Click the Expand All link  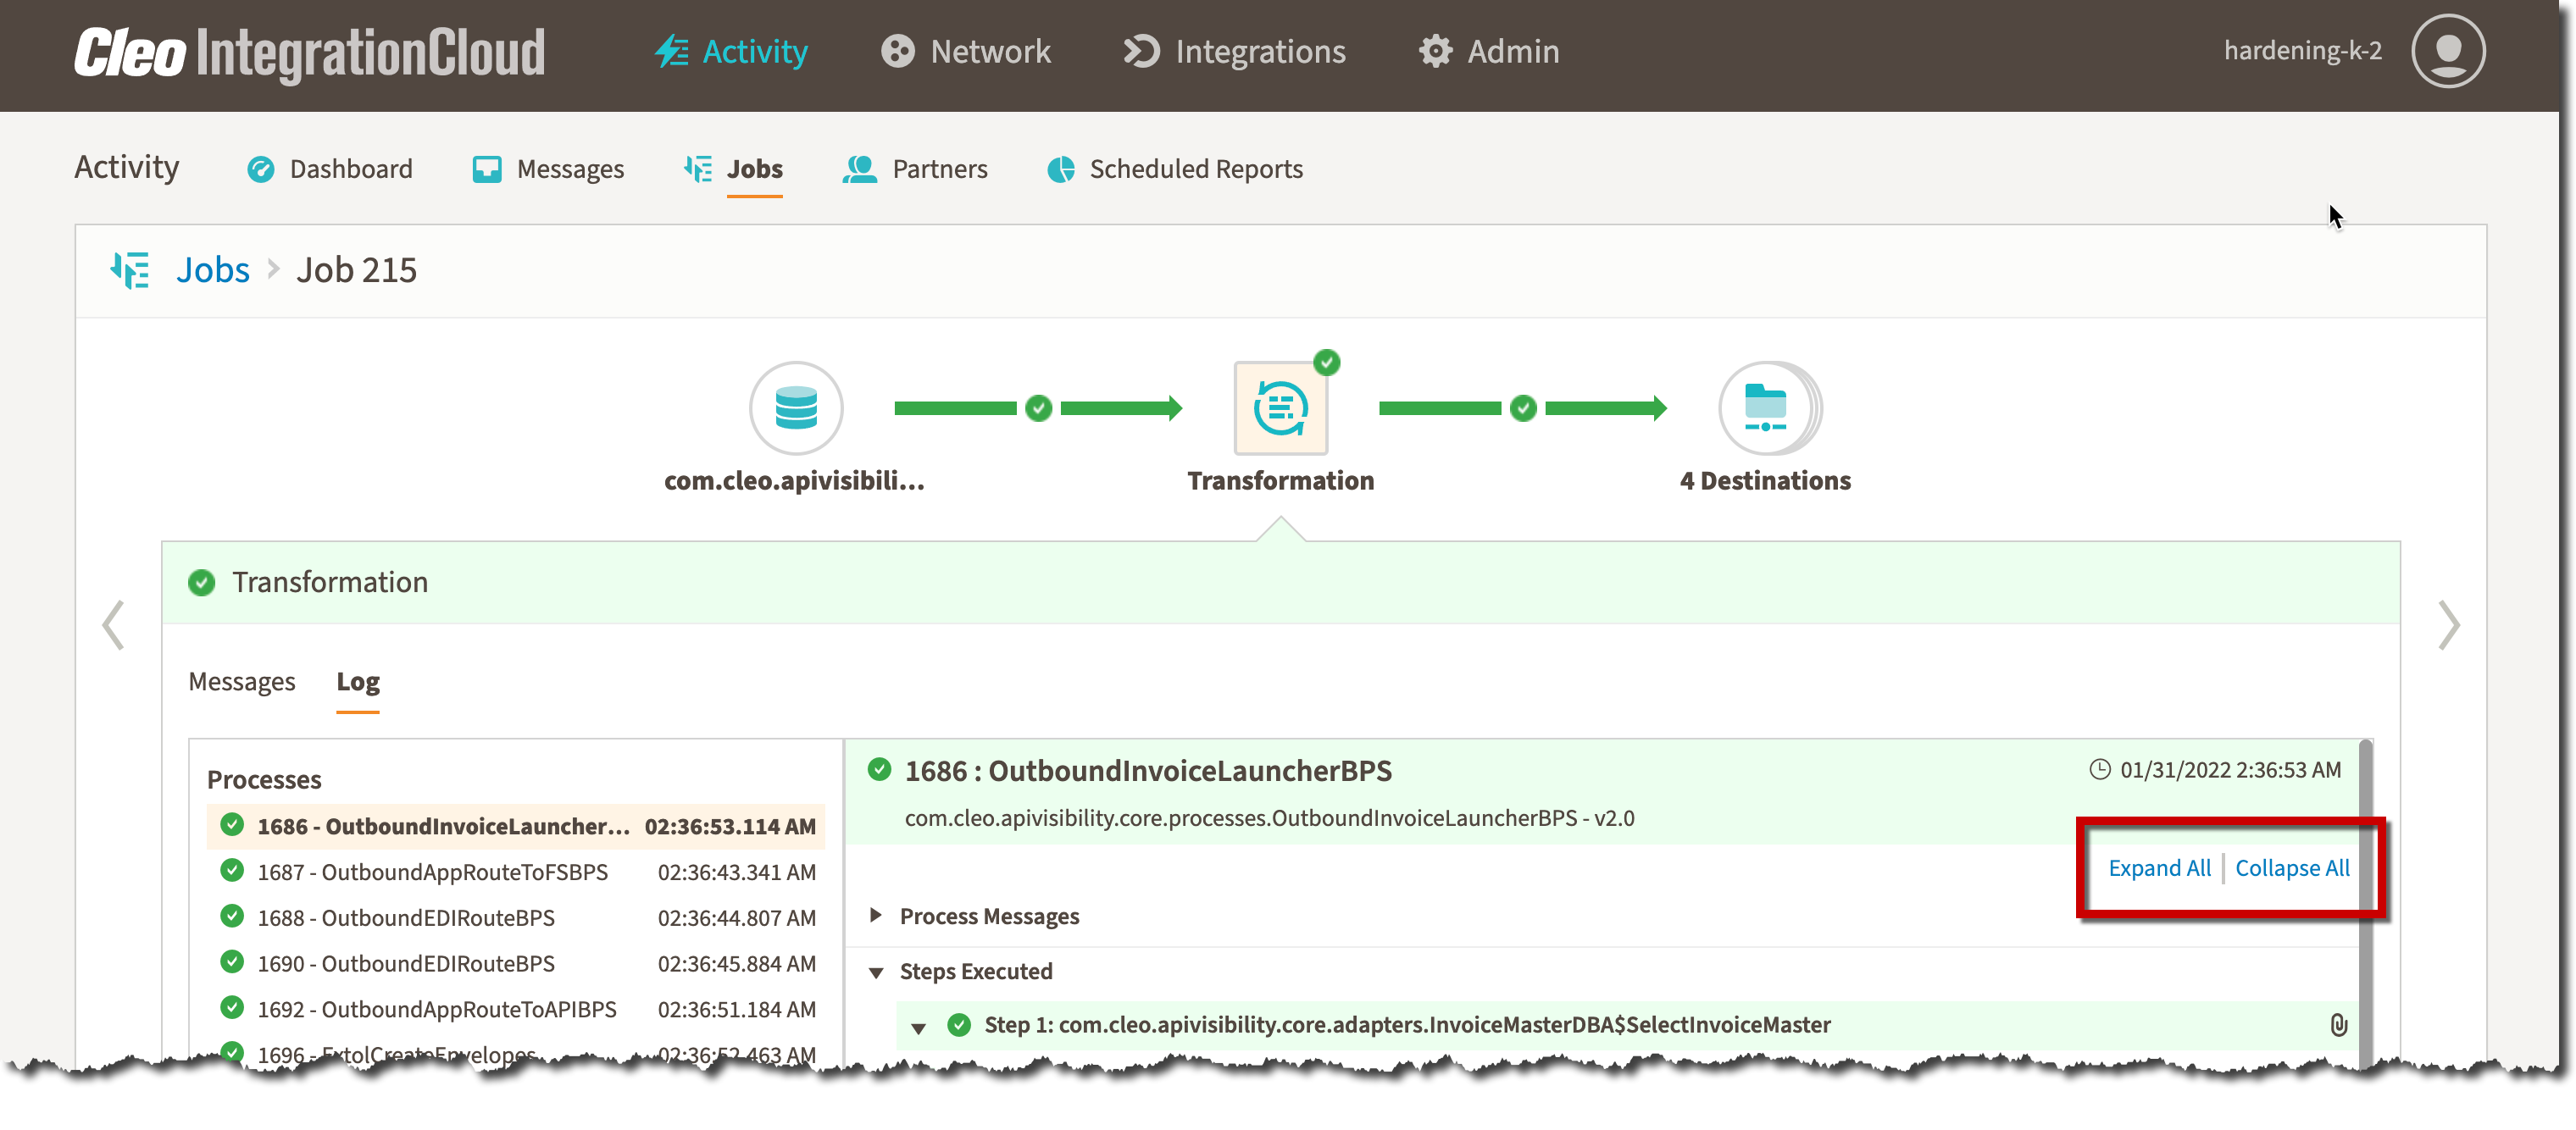(x=2159, y=868)
